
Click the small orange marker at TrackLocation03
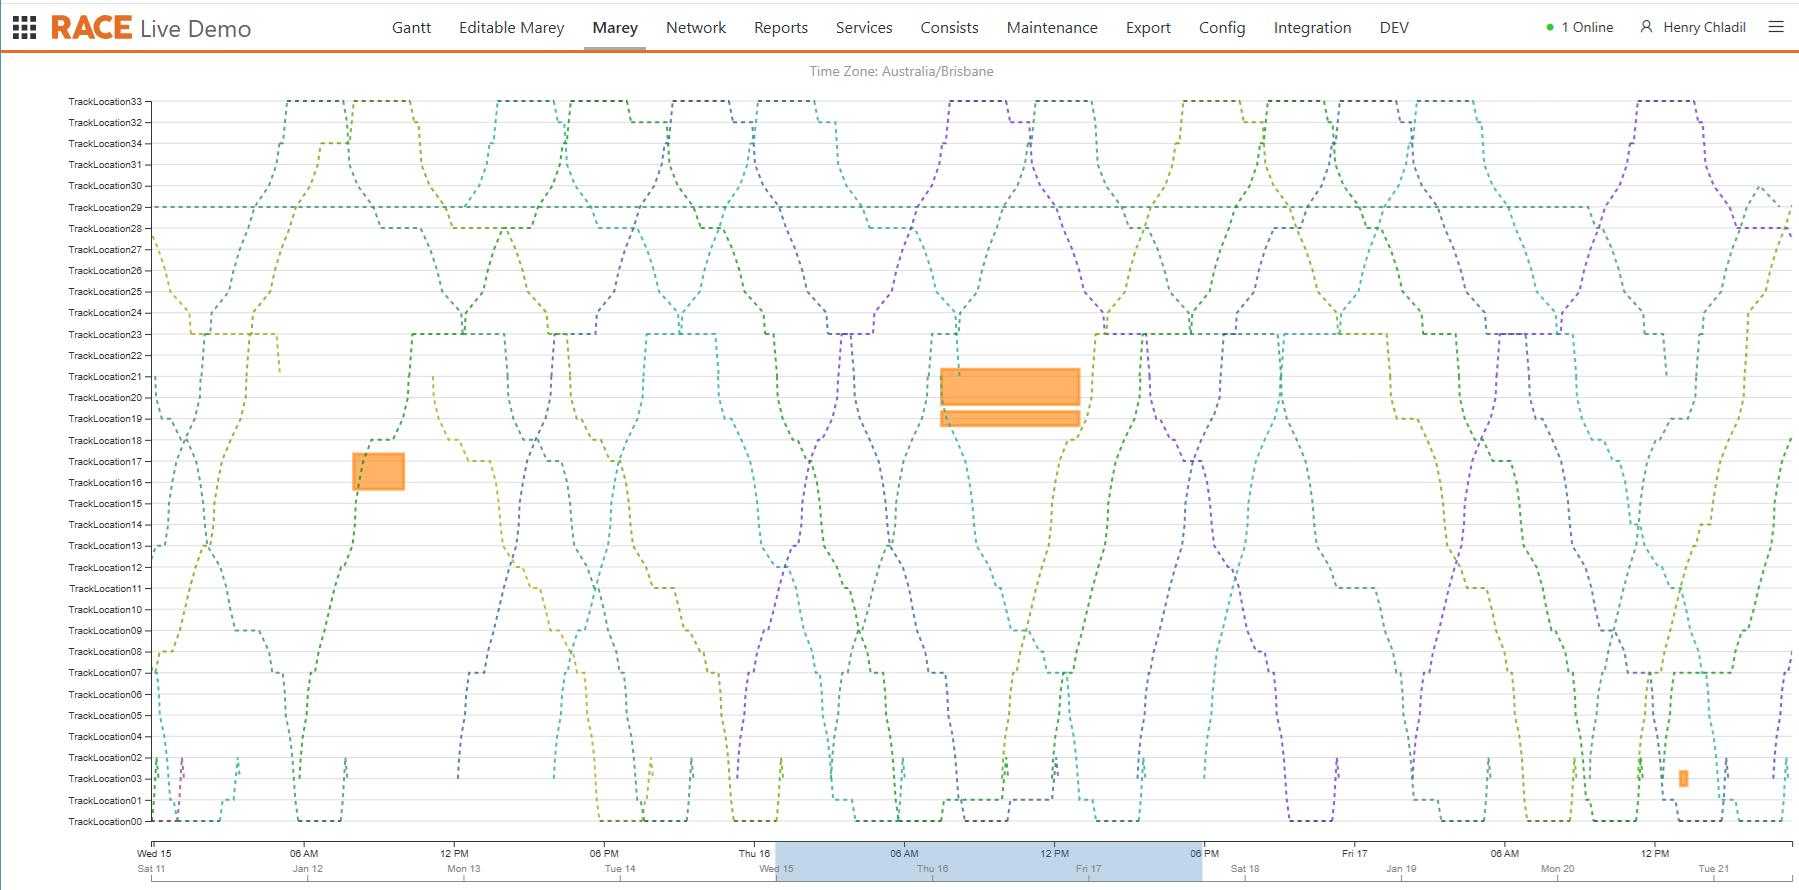(1683, 778)
